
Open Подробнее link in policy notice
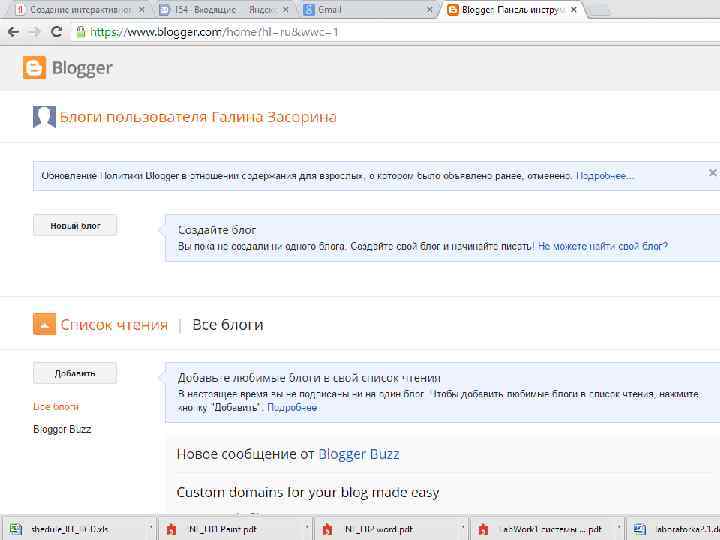pyautogui.click(x=605, y=176)
